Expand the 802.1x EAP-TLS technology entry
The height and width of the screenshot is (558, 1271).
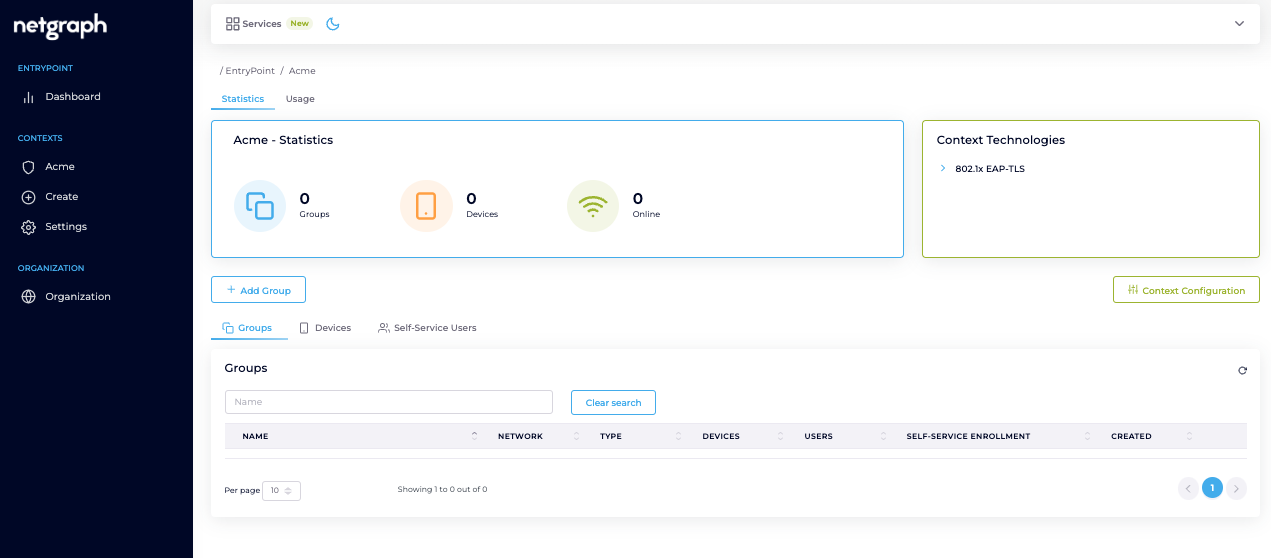pos(943,169)
